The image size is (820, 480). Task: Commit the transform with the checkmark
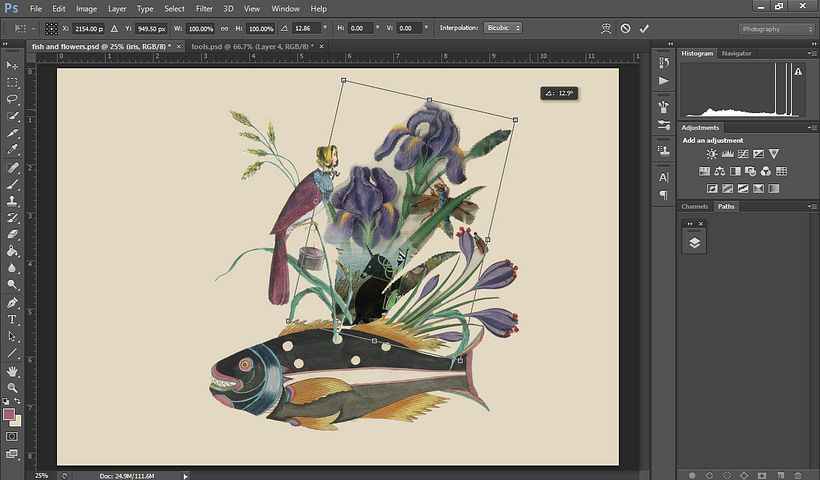[644, 29]
